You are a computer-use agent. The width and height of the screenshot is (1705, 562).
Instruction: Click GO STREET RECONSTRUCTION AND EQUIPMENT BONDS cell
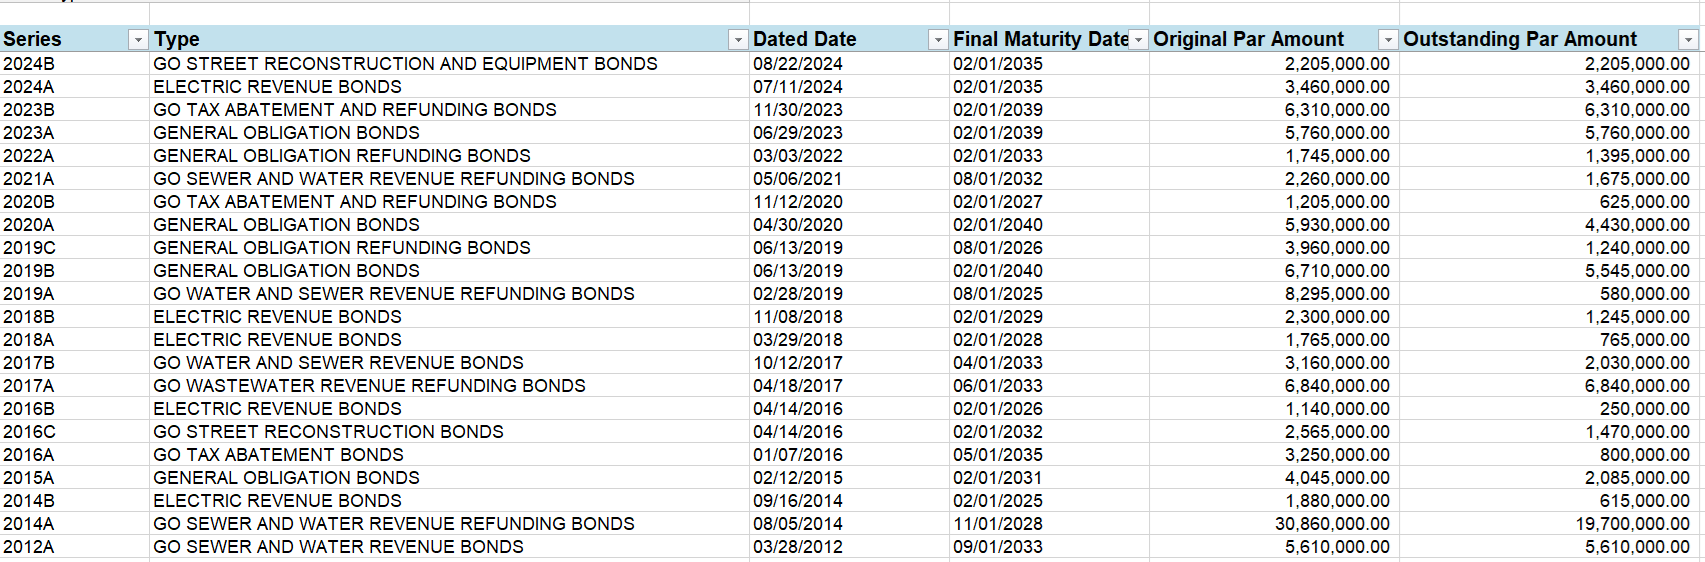[x=405, y=64]
